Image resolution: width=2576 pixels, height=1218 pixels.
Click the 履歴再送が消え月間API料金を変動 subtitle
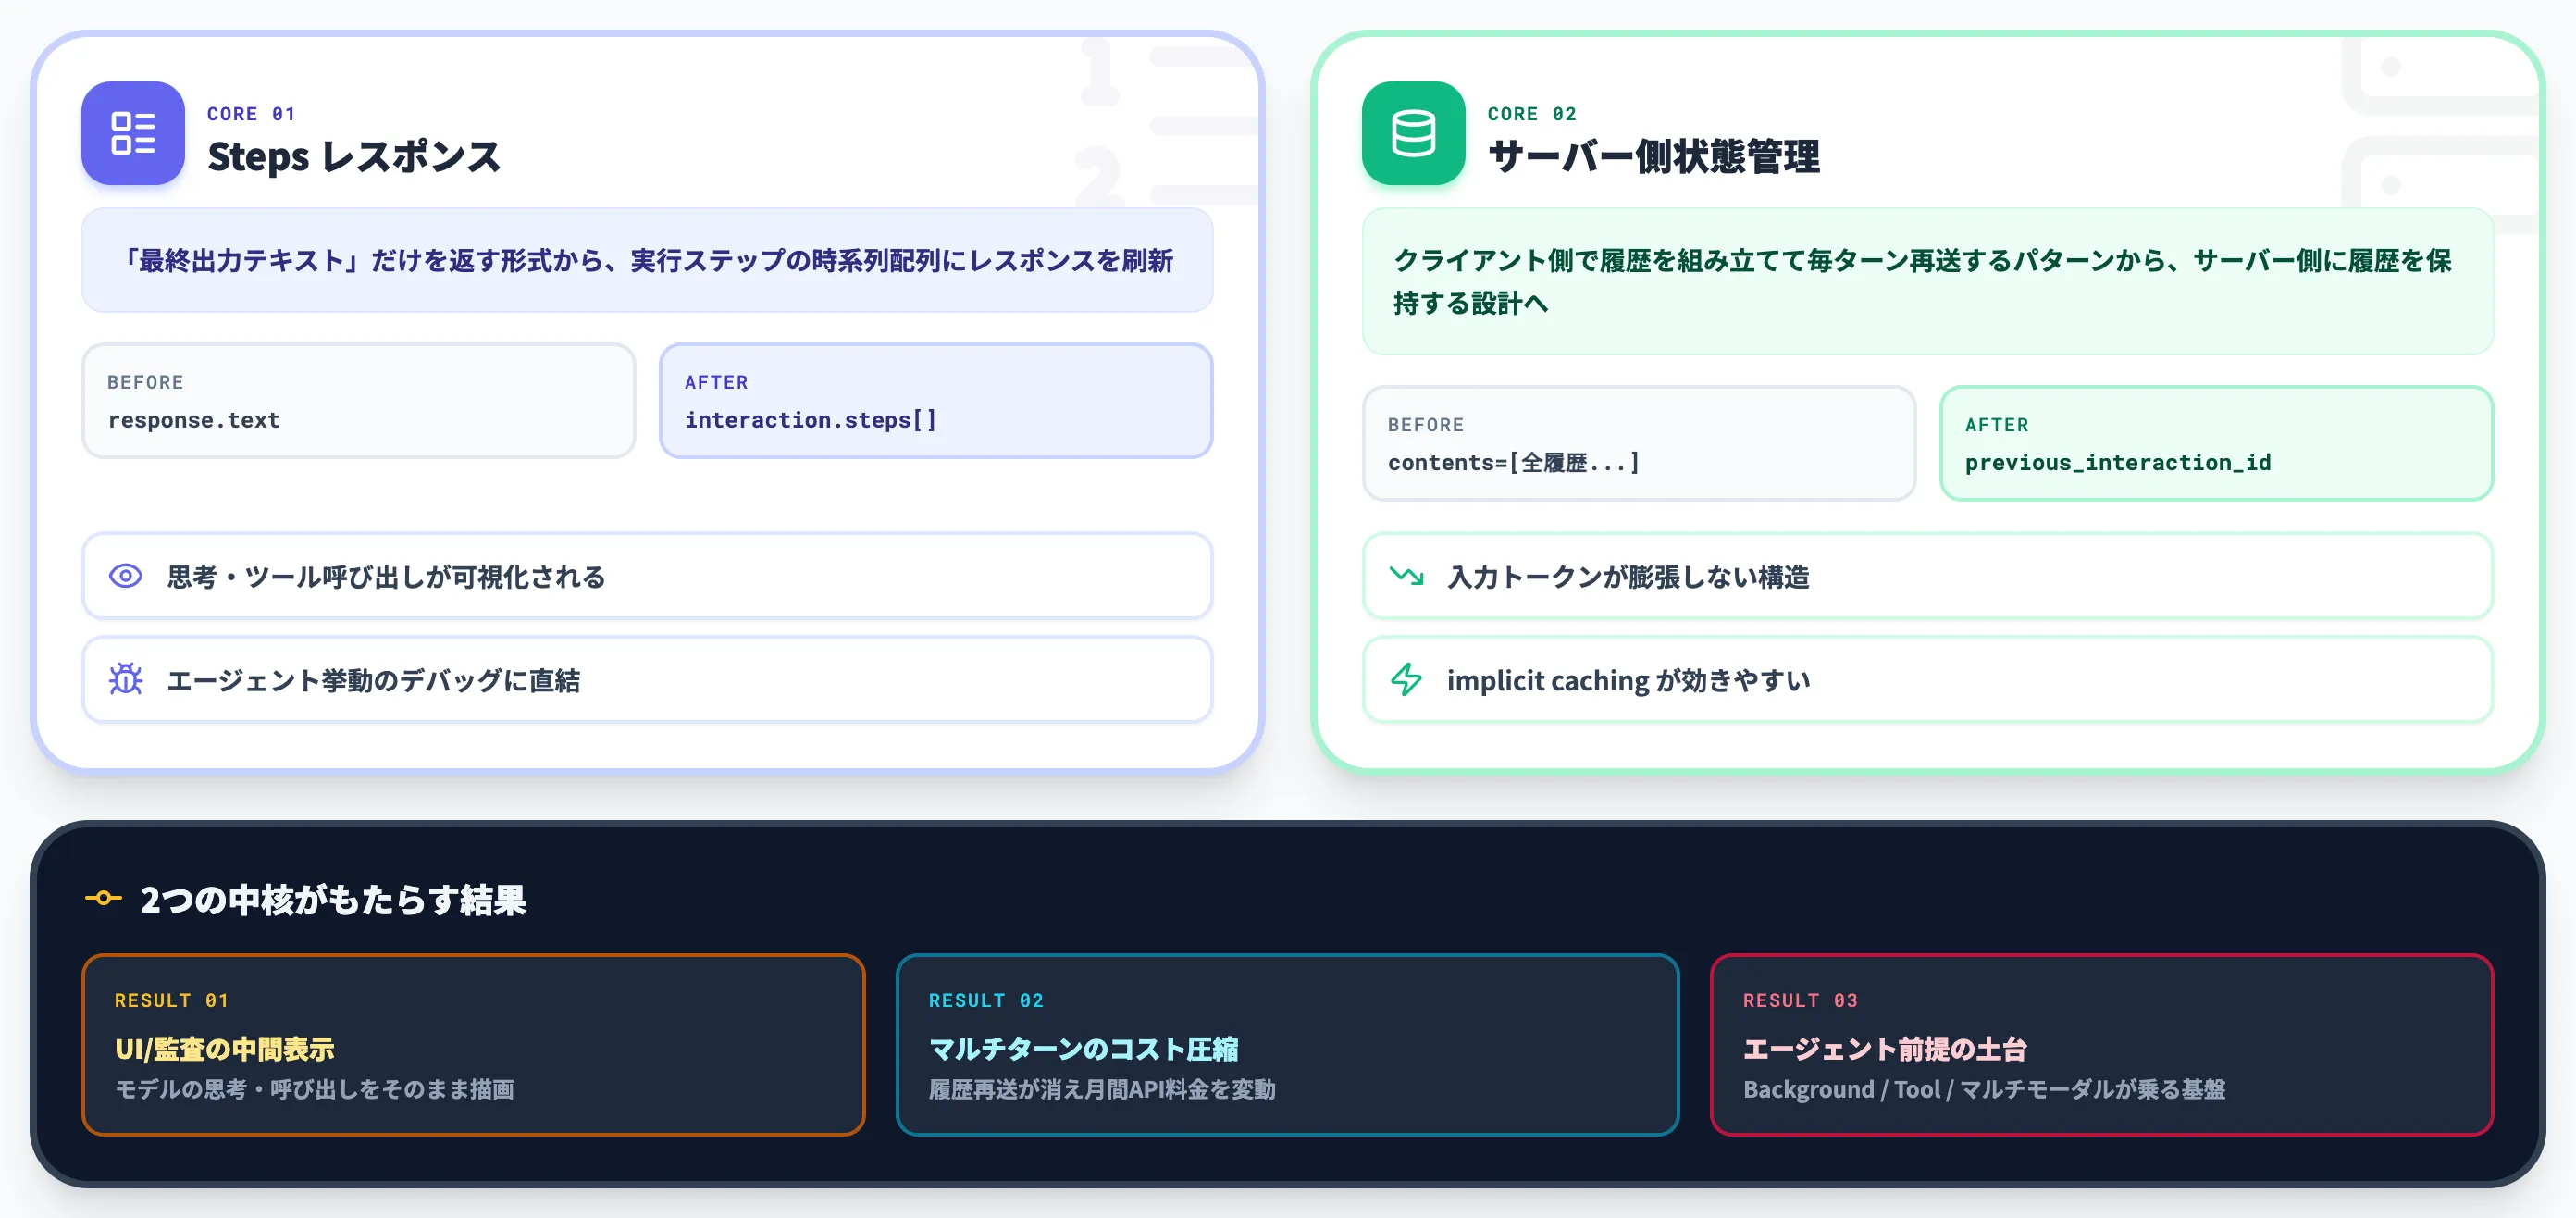(1102, 1089)
